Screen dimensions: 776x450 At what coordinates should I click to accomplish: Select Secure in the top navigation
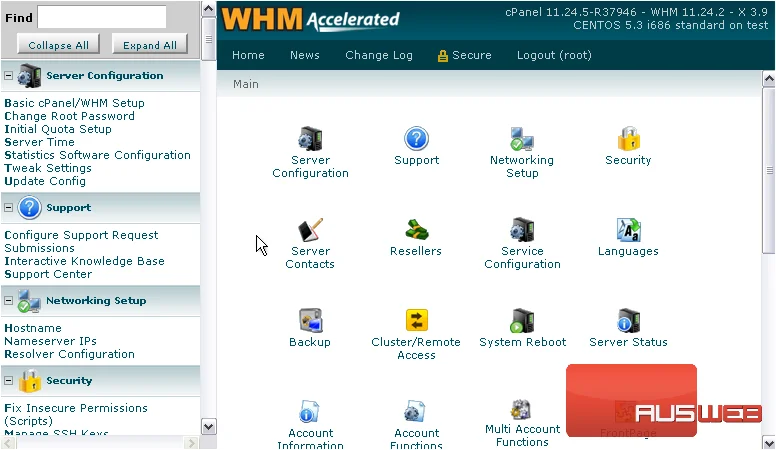coord(472,55)
